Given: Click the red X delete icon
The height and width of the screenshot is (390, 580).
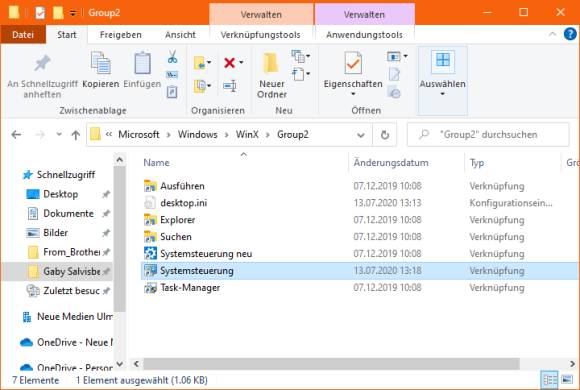Looking at the screenshot, I should [x=230, y=62].
